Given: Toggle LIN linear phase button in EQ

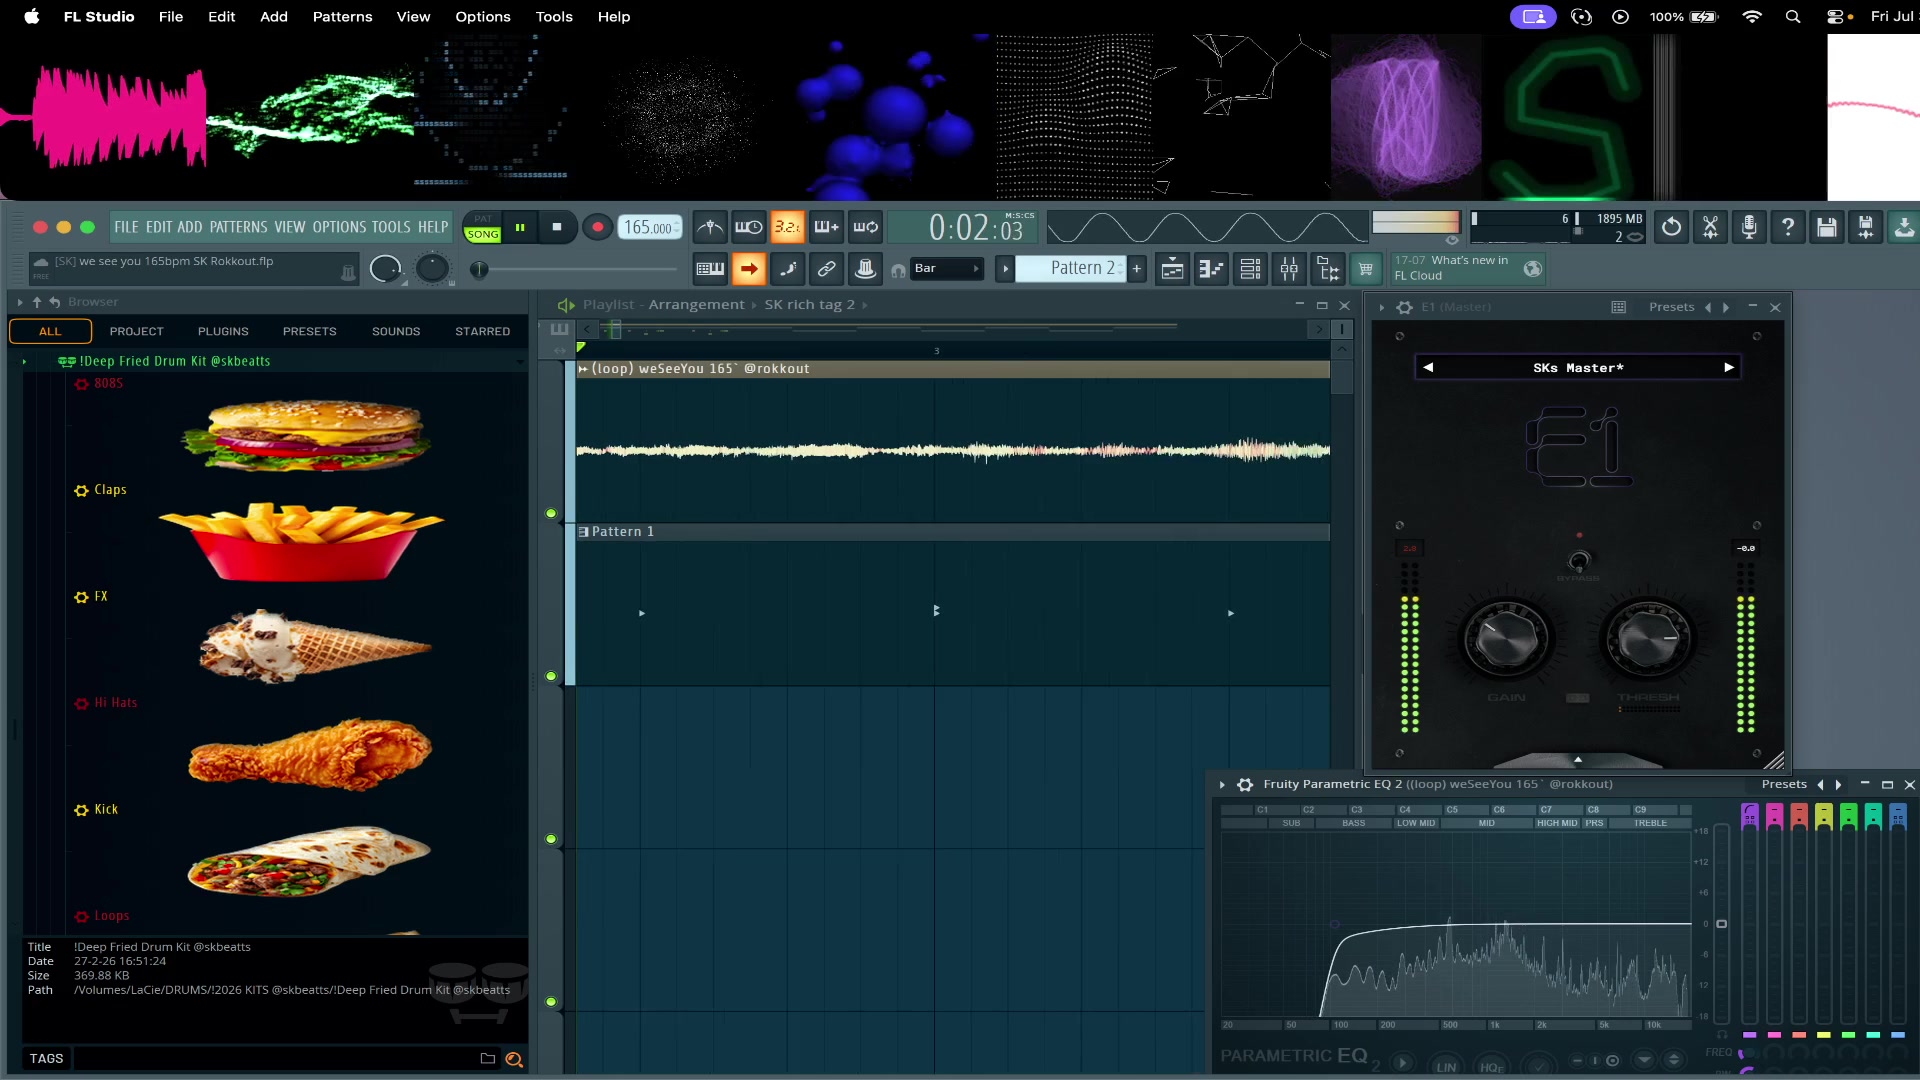Looking at the screenshot, I should pyautogui.click(x=1446, y=1066).
